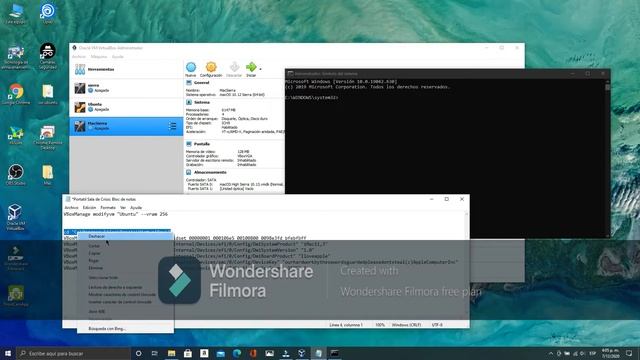Click the greyed Descartar icon in VirtualBox

coord(234,69)
